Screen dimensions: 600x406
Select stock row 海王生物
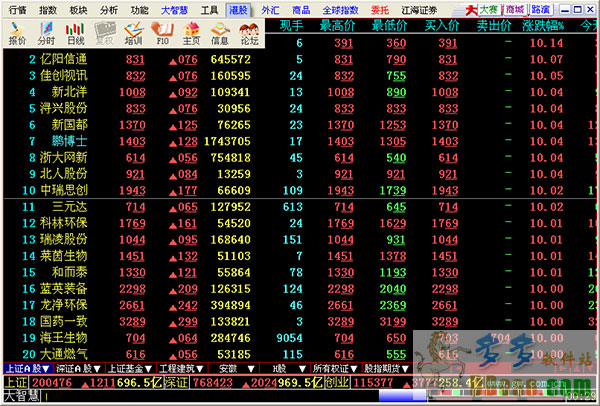pos(302,338)
